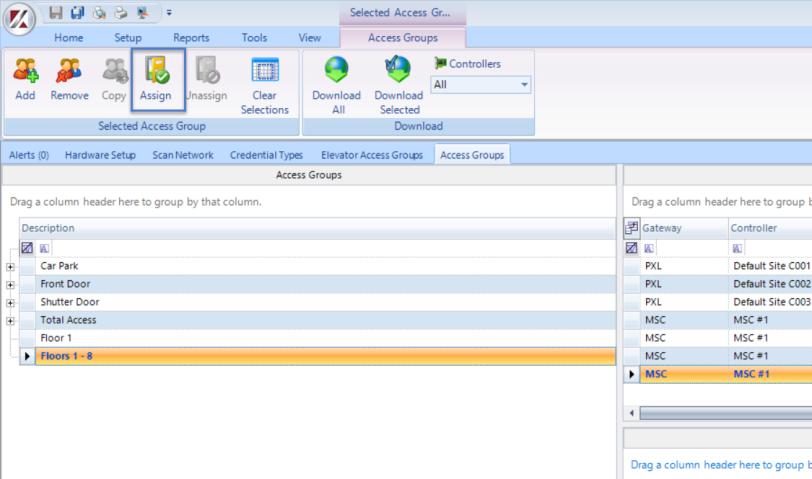Open the Home ribbon tab

(x=68, y=38)
